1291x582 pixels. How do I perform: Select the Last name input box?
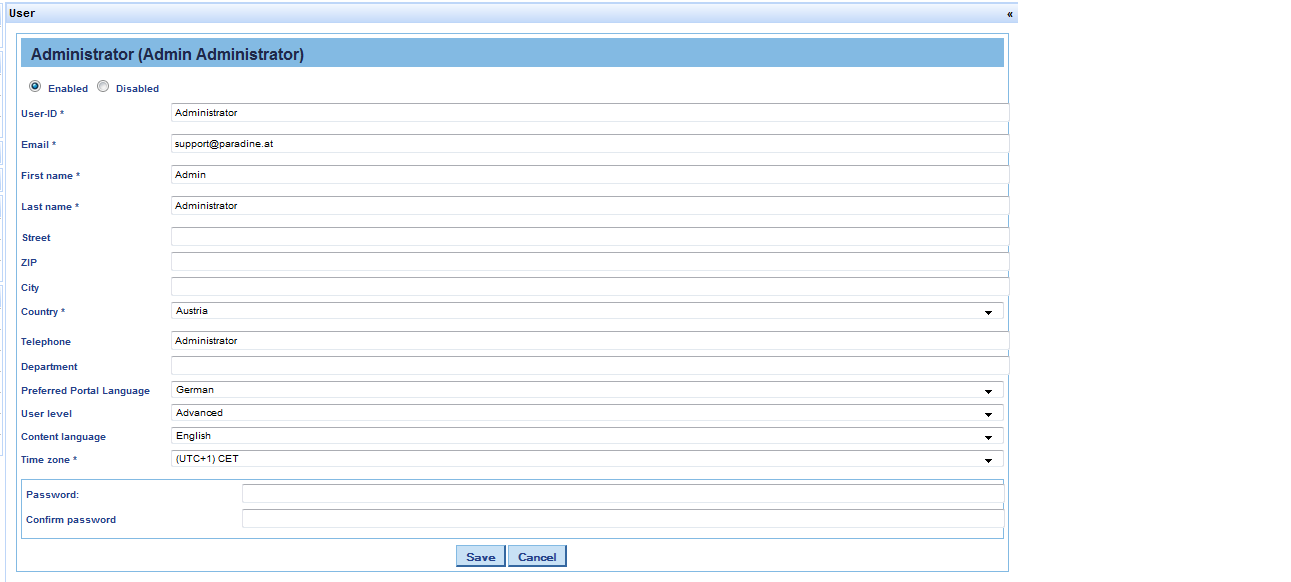click(589, 206)
